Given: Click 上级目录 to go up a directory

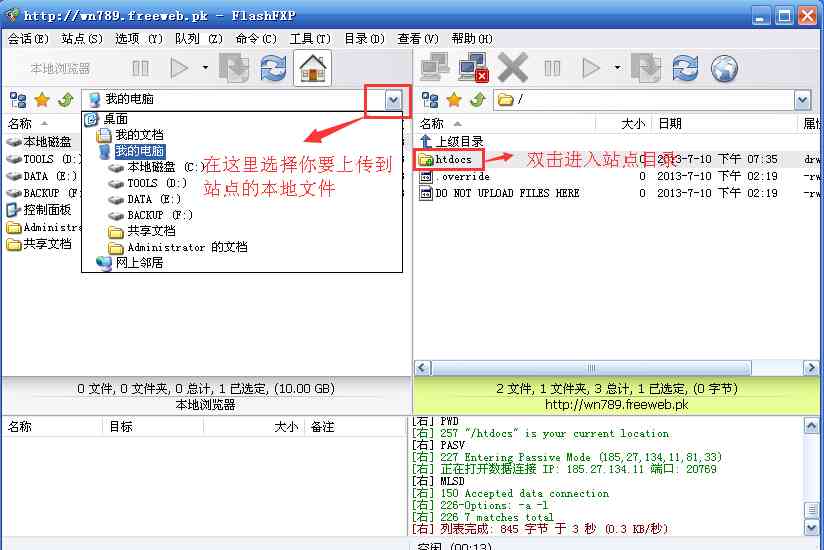Looking at the screenshot, I should click(x=458, y=142).
